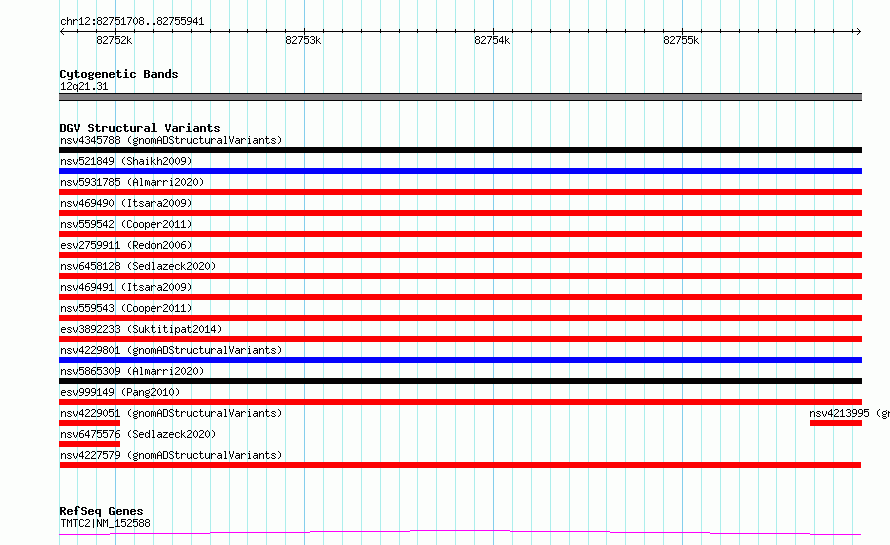This screenshot has height=545, width=890.
Task: Click the blue nsv521849 variant bar
Action: [460, 171]
